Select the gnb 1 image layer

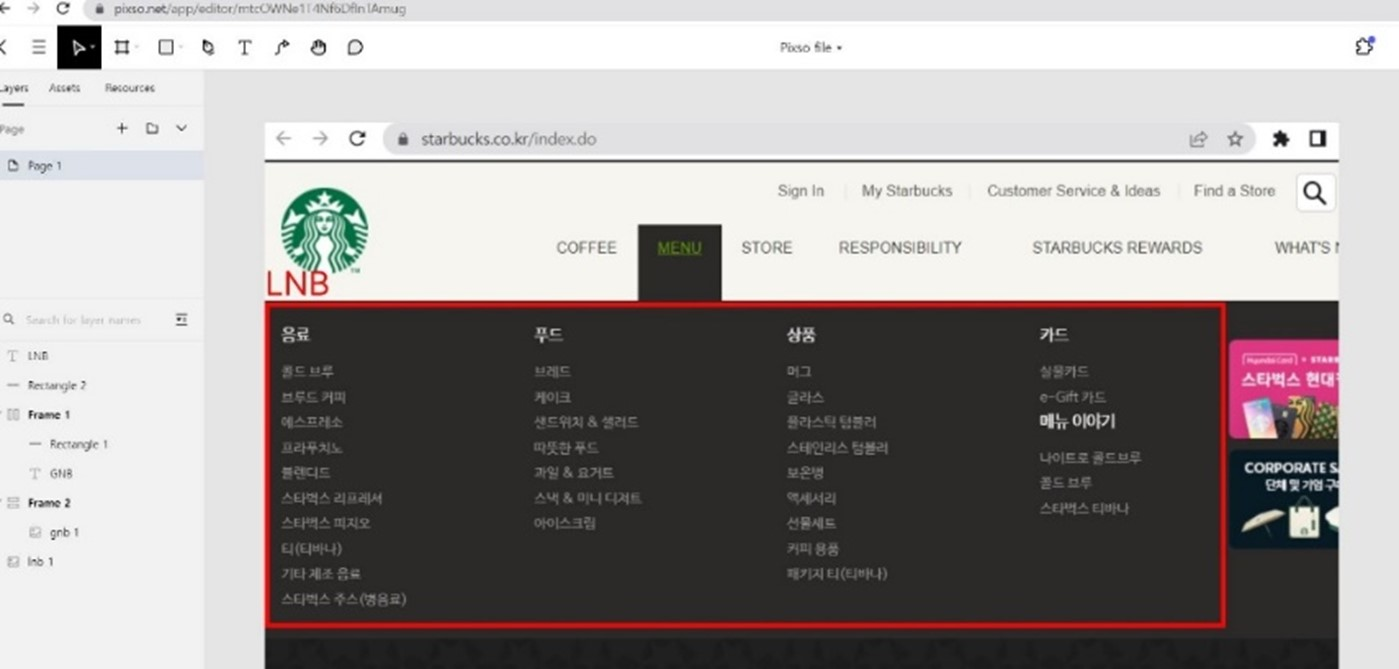tap(101, 532)
